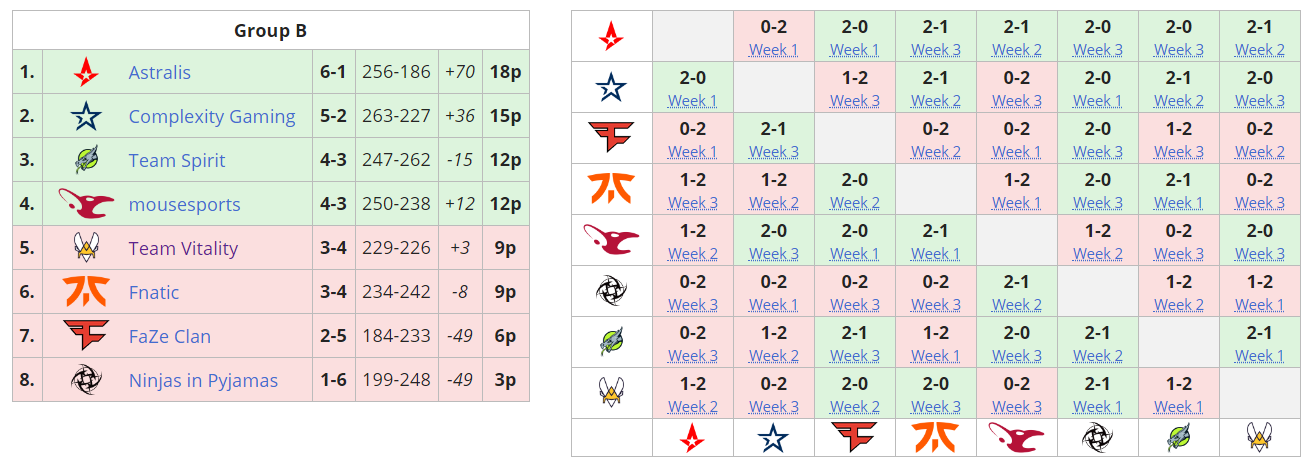Open the Ninjas in Pyjamas link
The height and width of the screenshot is (460, 1307).
point(203,381)
